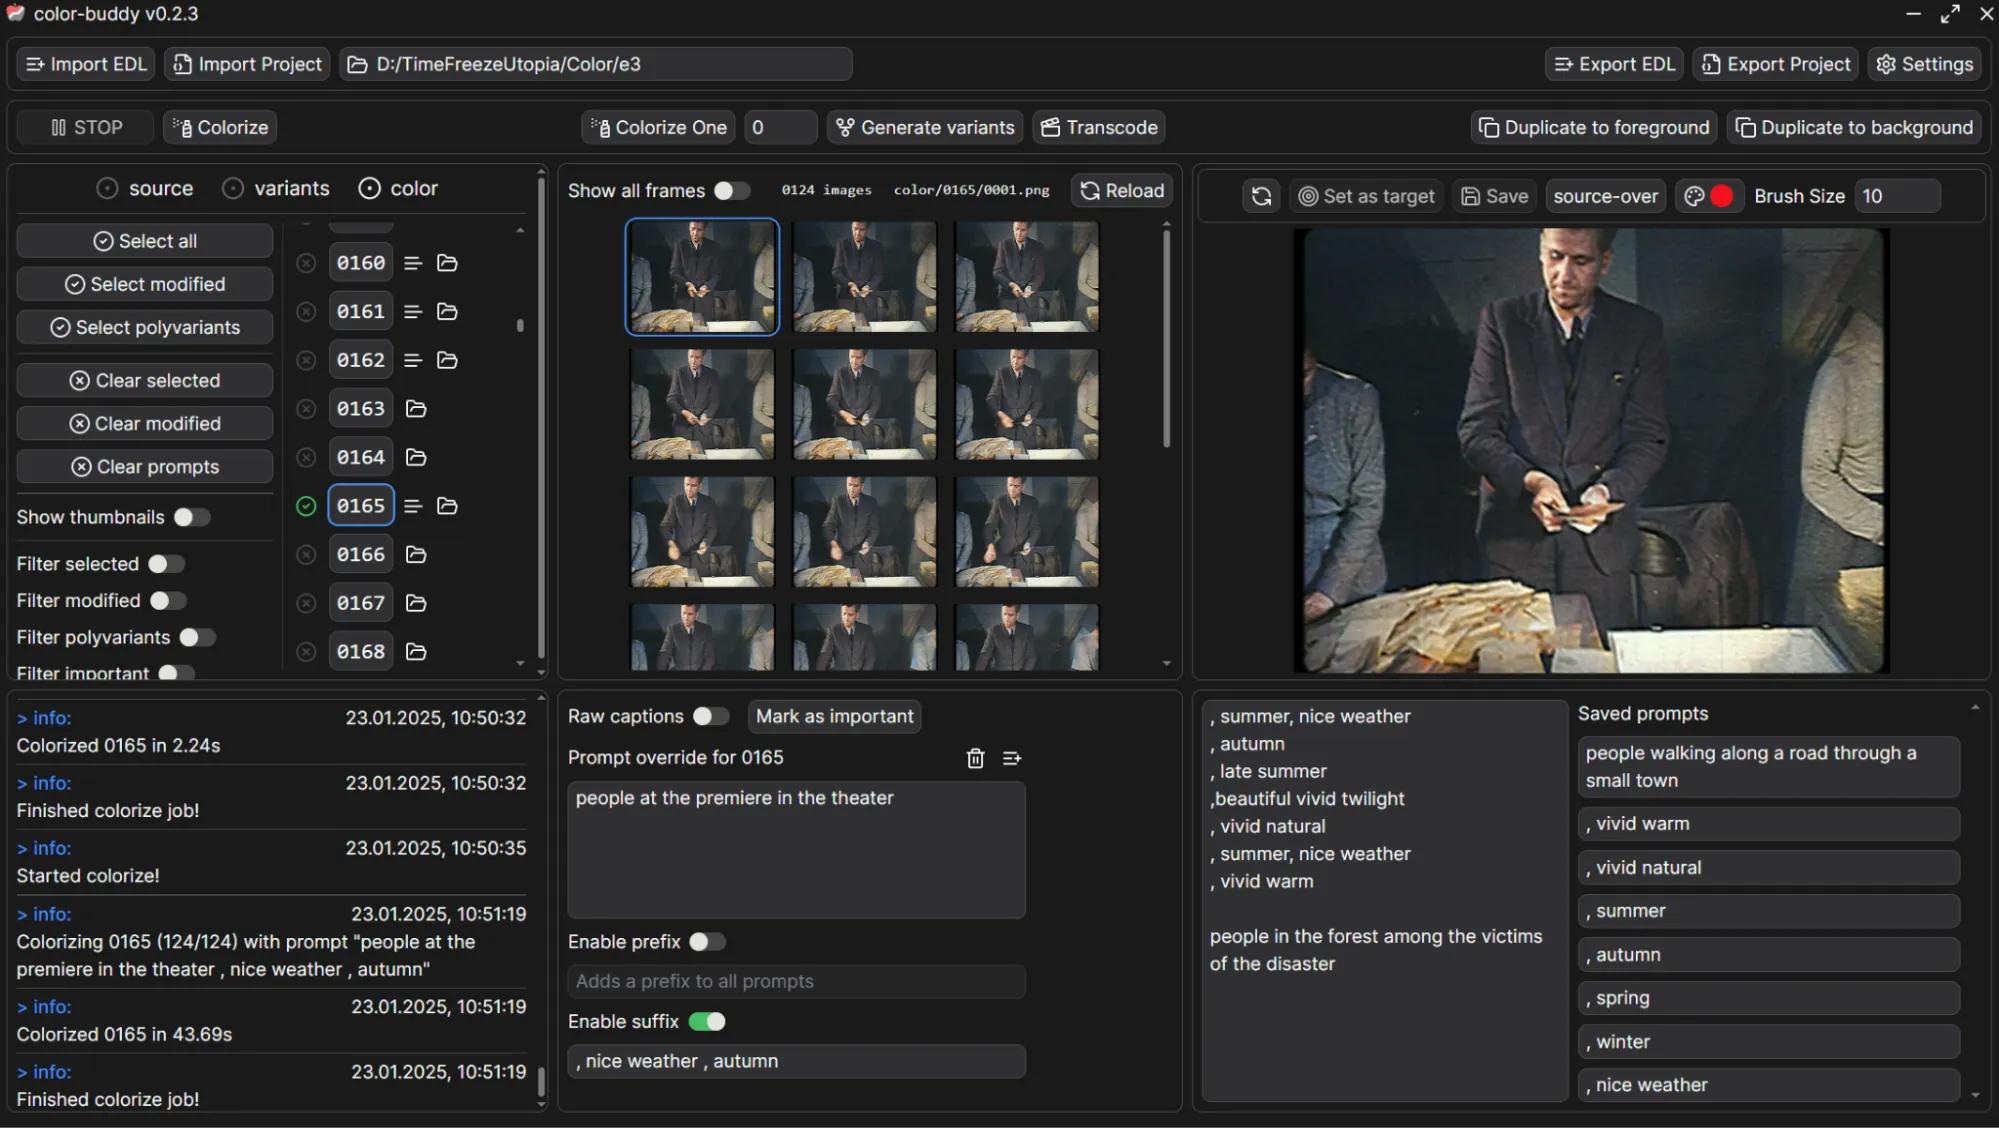The height and width of the screenshot is (1129, 1999).
Task: Open the source-over blend mode dropdown
Action: click(x=1605, y=196)
